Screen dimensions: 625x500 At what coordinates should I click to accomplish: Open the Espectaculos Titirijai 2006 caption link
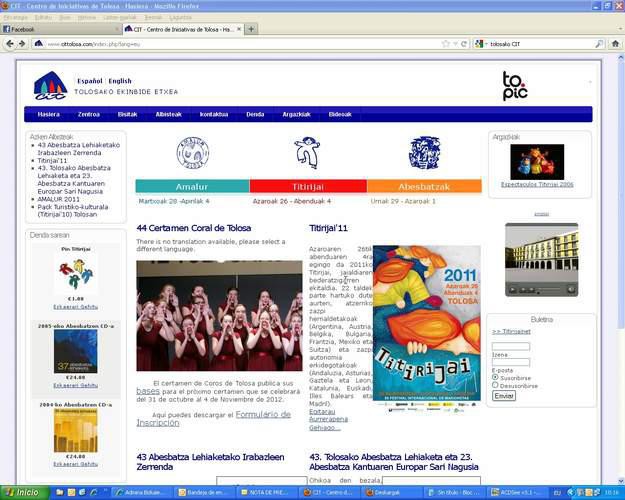(537, 184)
